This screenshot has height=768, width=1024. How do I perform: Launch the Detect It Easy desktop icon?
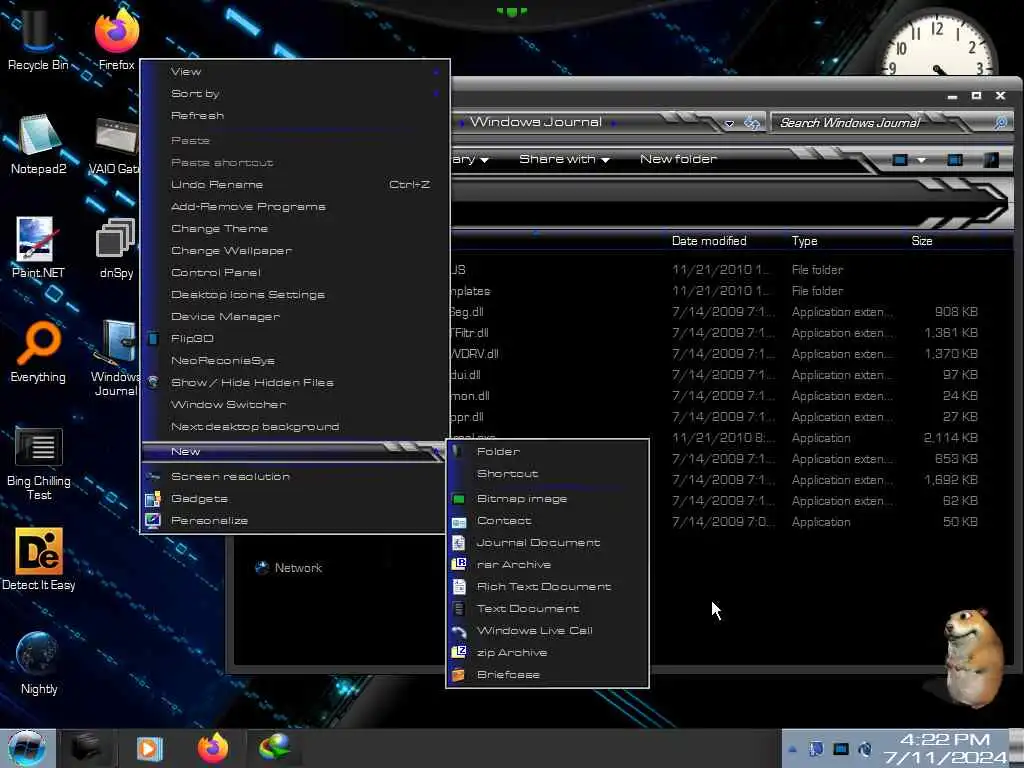pos(38,560)
